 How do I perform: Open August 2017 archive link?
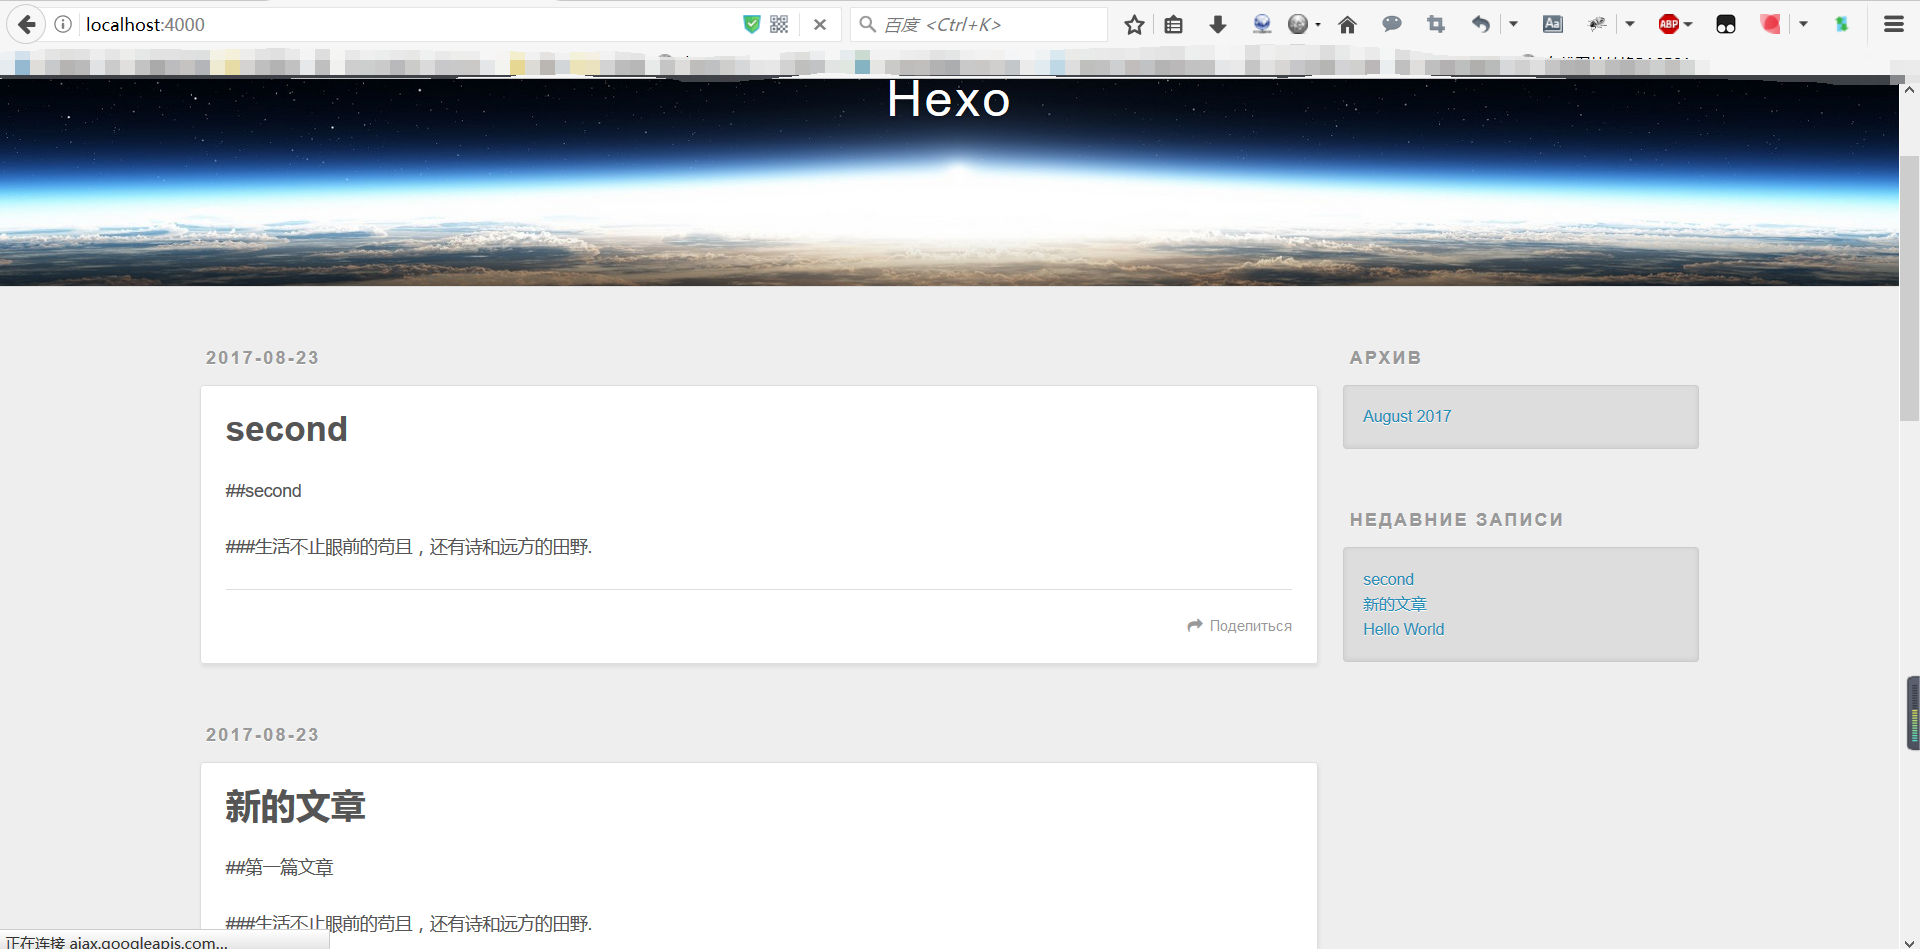[x=1407, y=416]
